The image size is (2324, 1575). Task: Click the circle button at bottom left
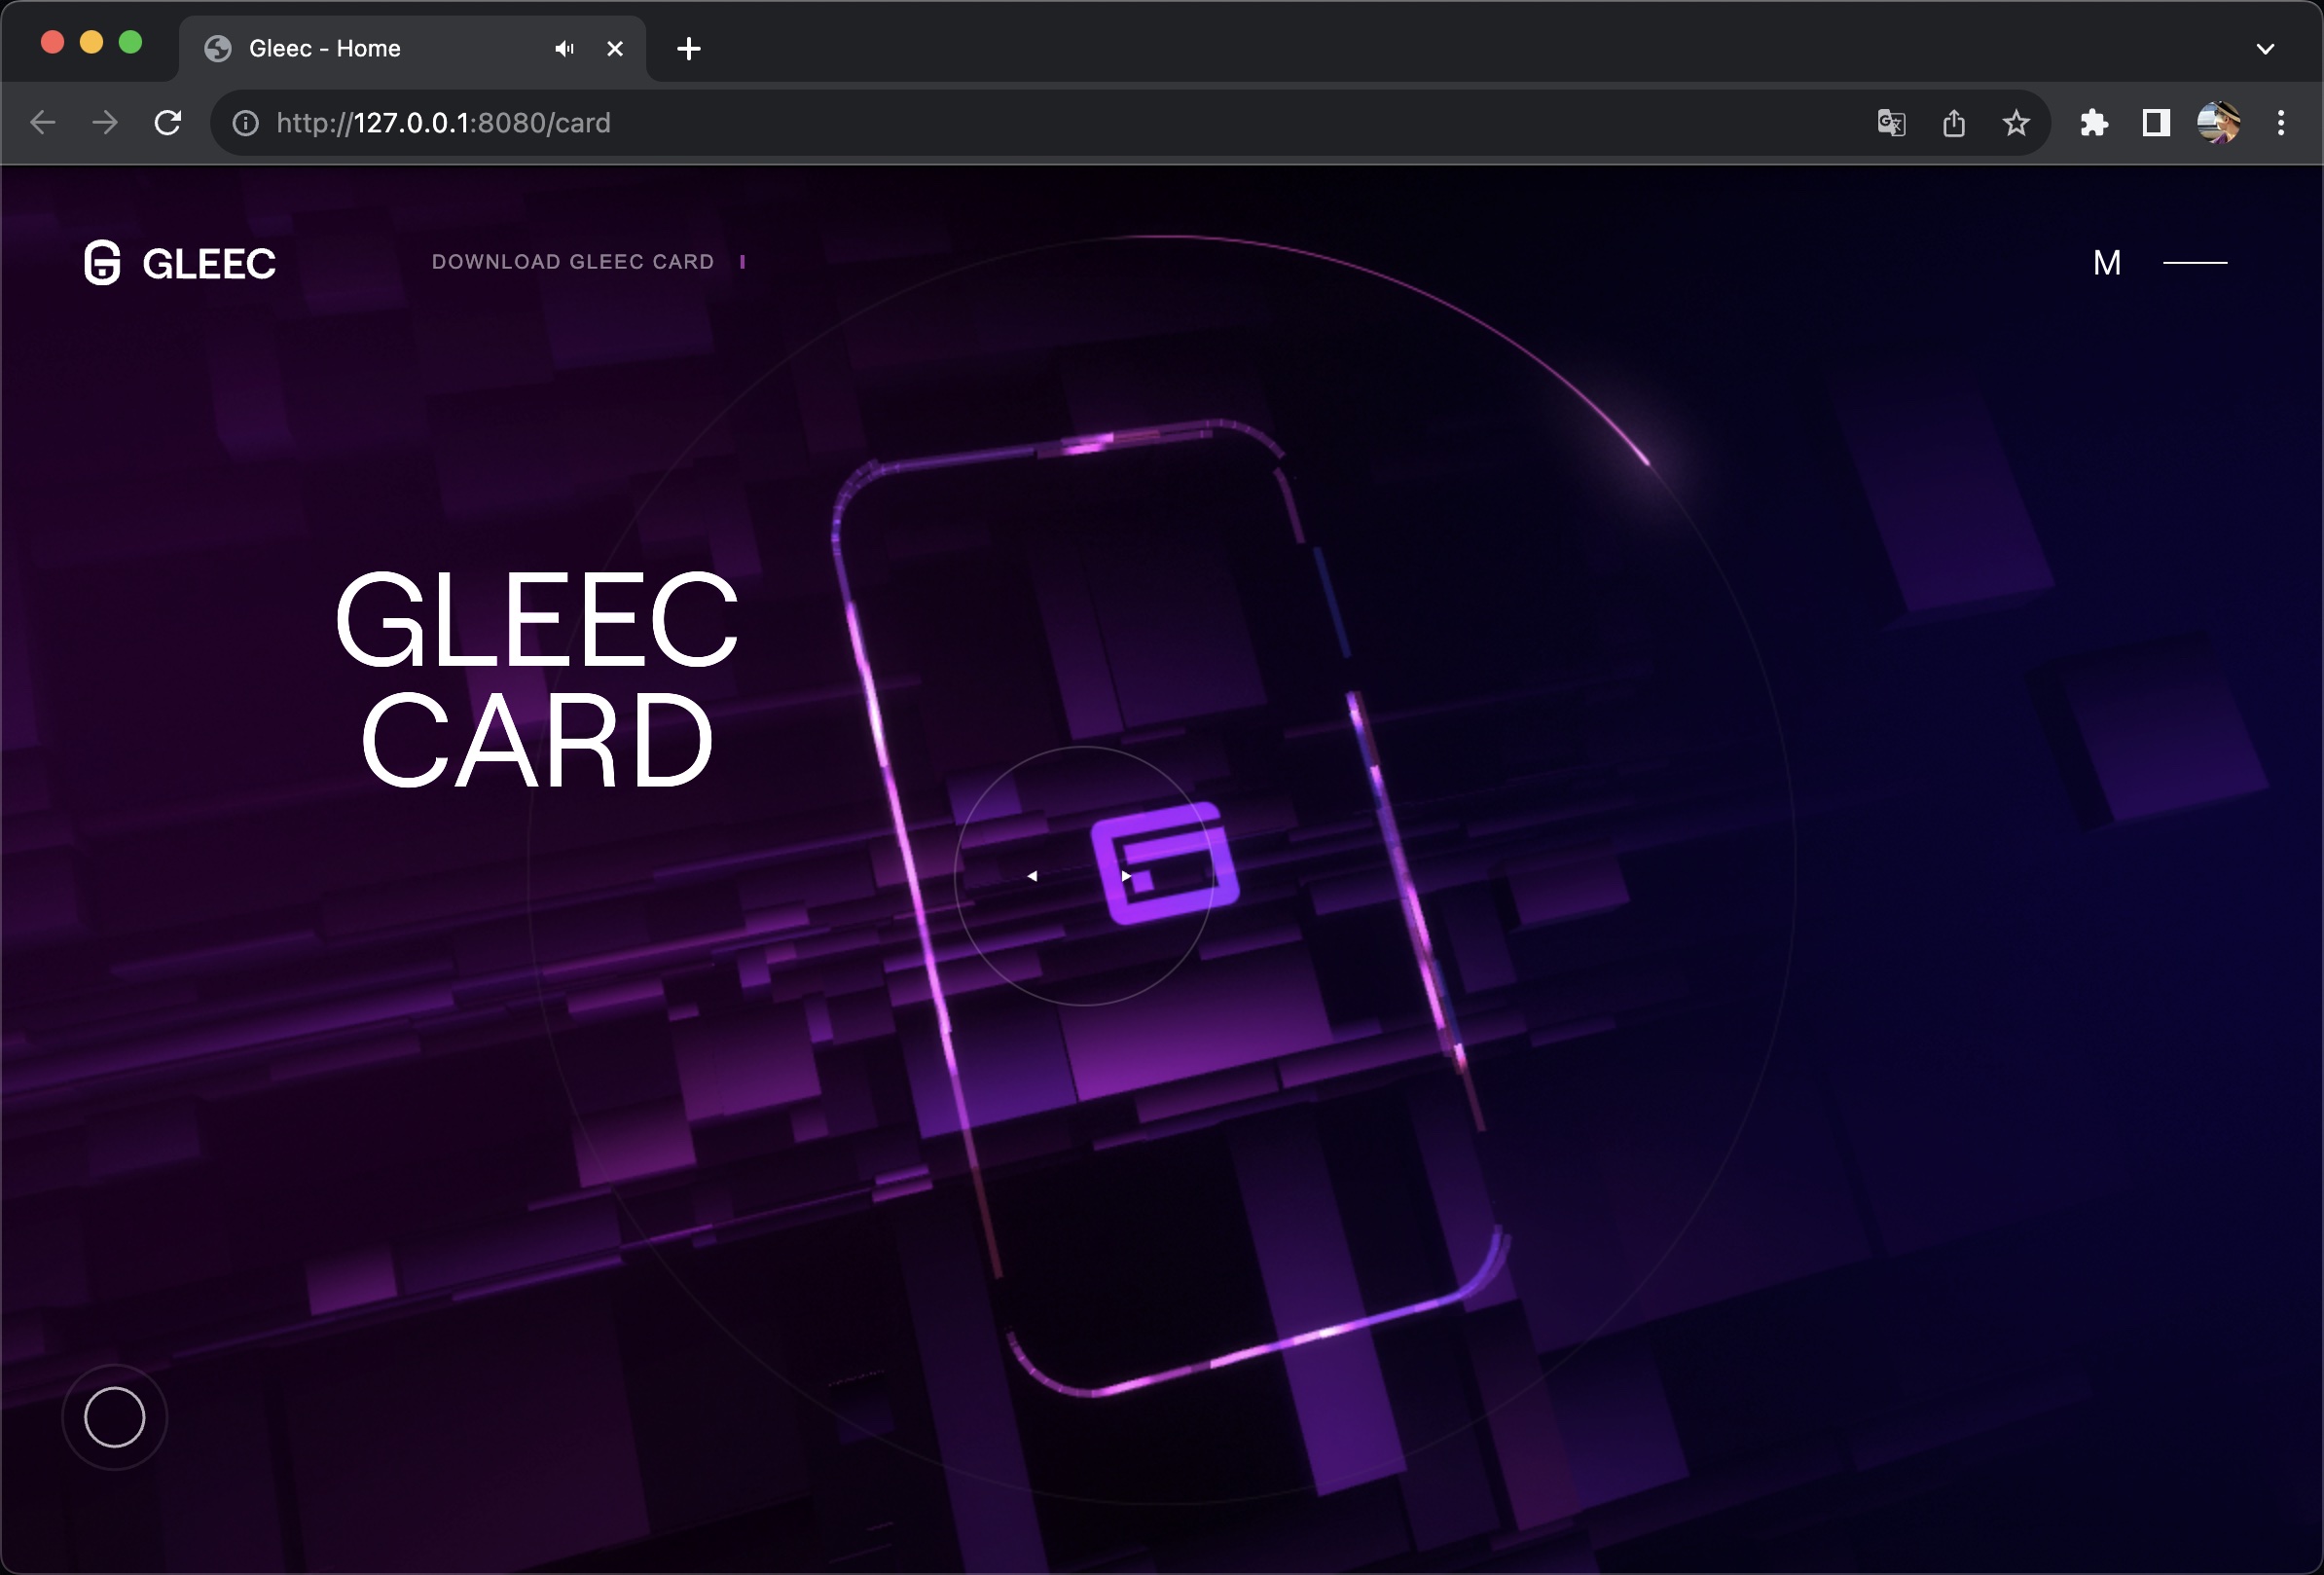pos(114,1417)
